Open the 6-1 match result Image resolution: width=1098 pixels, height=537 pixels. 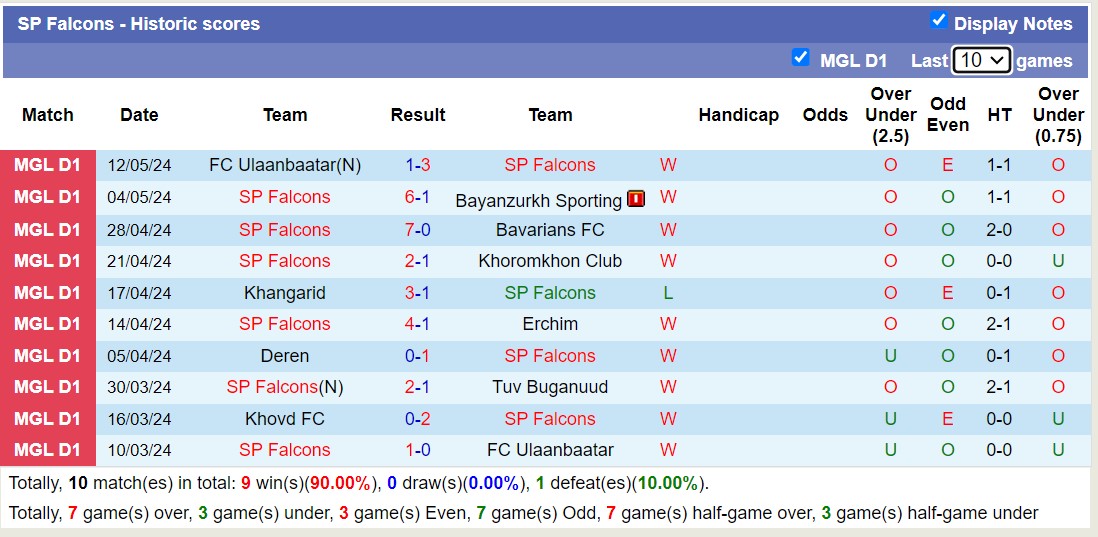click(417, 197)
